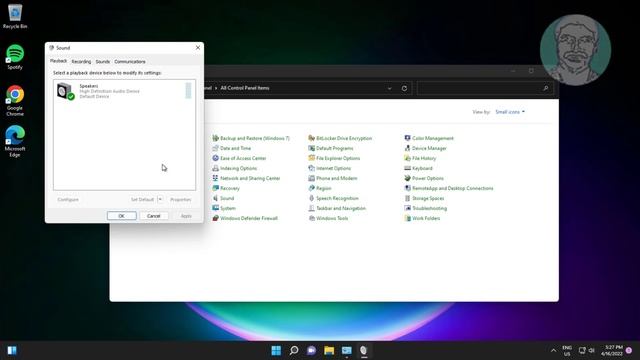This screenshot has height=360, width=640.
Task: Open the taskbar volume icon
Action: tap(592, 351)
